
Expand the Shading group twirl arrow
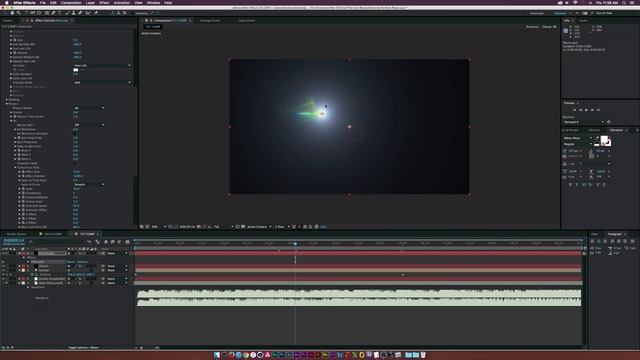point(7,99)
